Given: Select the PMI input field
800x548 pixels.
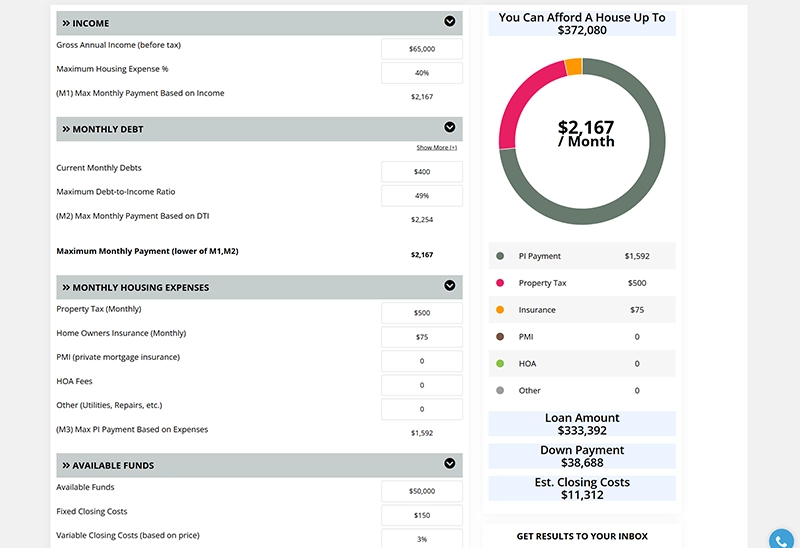Looking at the screenshot, I should (422, 361).
